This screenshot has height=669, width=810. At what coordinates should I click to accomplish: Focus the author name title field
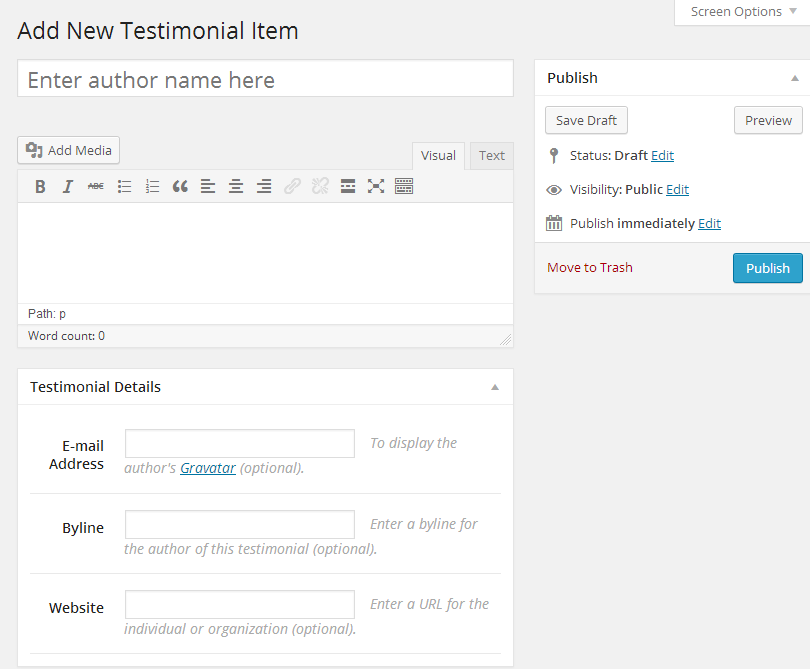click(x=266, y=79)
